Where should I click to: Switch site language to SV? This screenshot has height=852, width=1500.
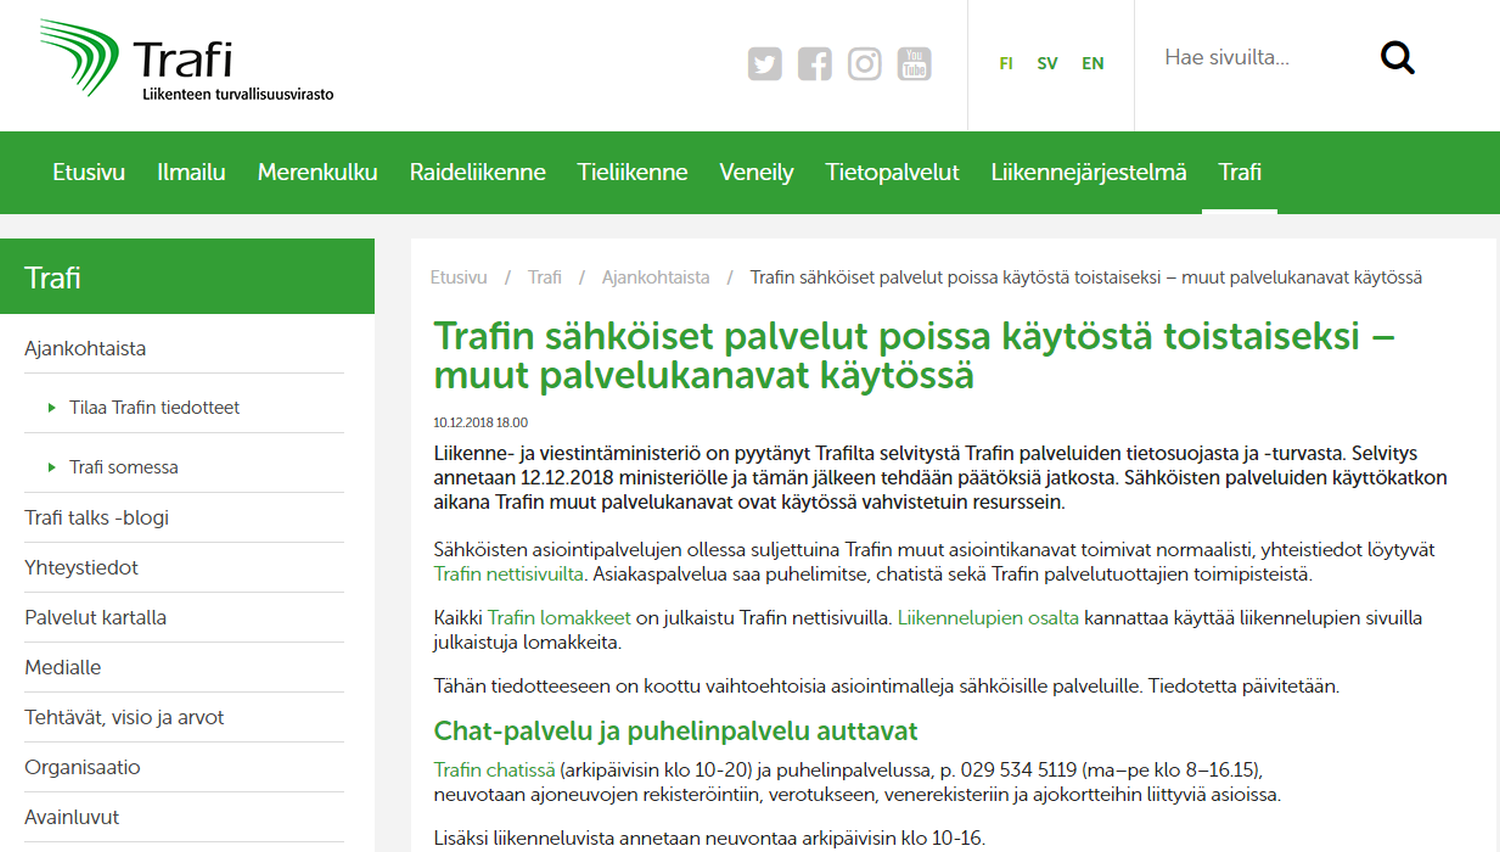click(1047, 64)
